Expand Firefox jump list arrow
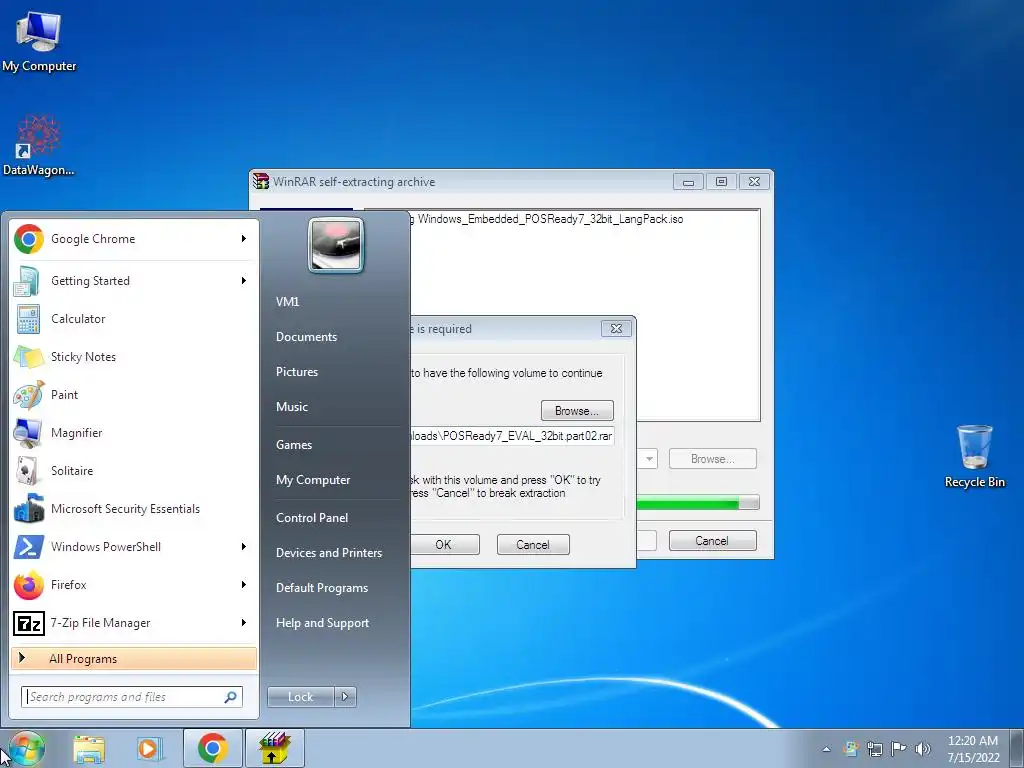The height and width of the screenshot is (768, 1024). click(244, 584)
